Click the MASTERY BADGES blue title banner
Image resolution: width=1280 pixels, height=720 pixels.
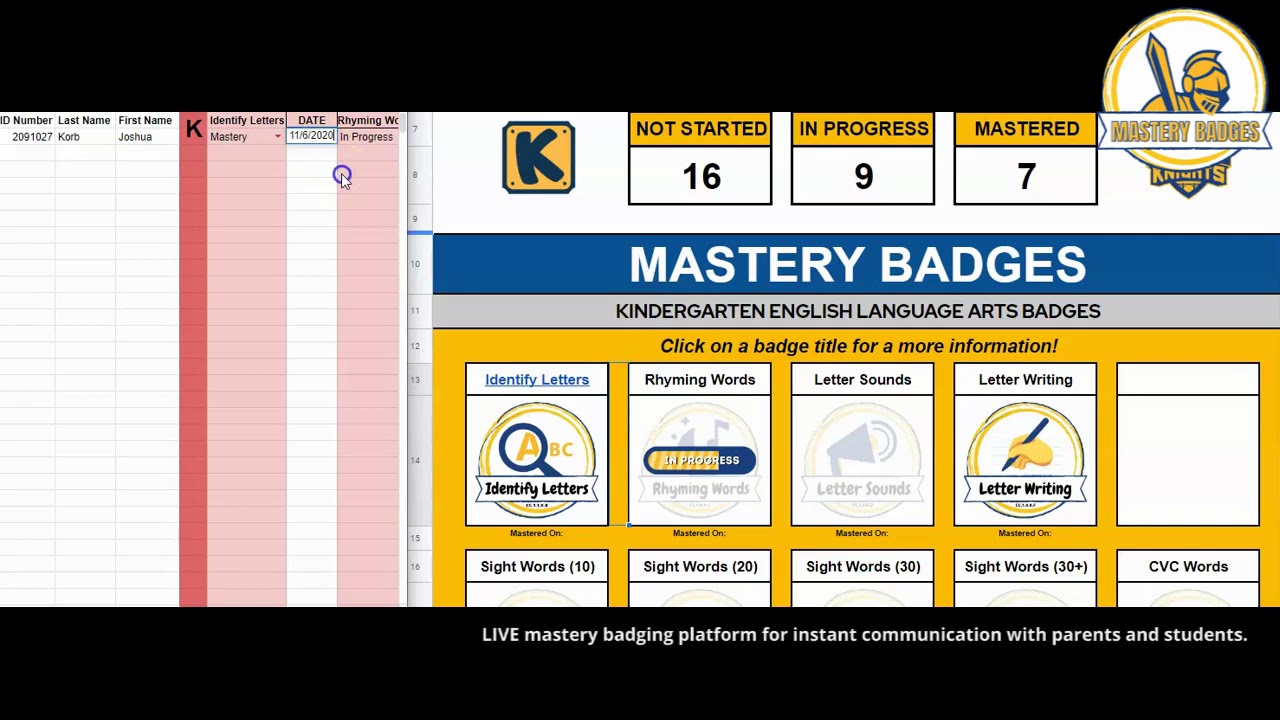pyautogui.click(x=857, y=265)
